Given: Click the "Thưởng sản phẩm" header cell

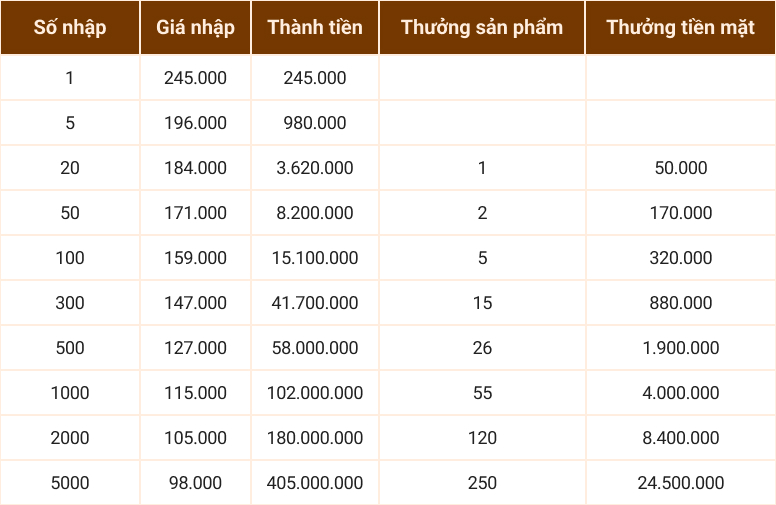Looking at the screenshot, I should (482, 27).
